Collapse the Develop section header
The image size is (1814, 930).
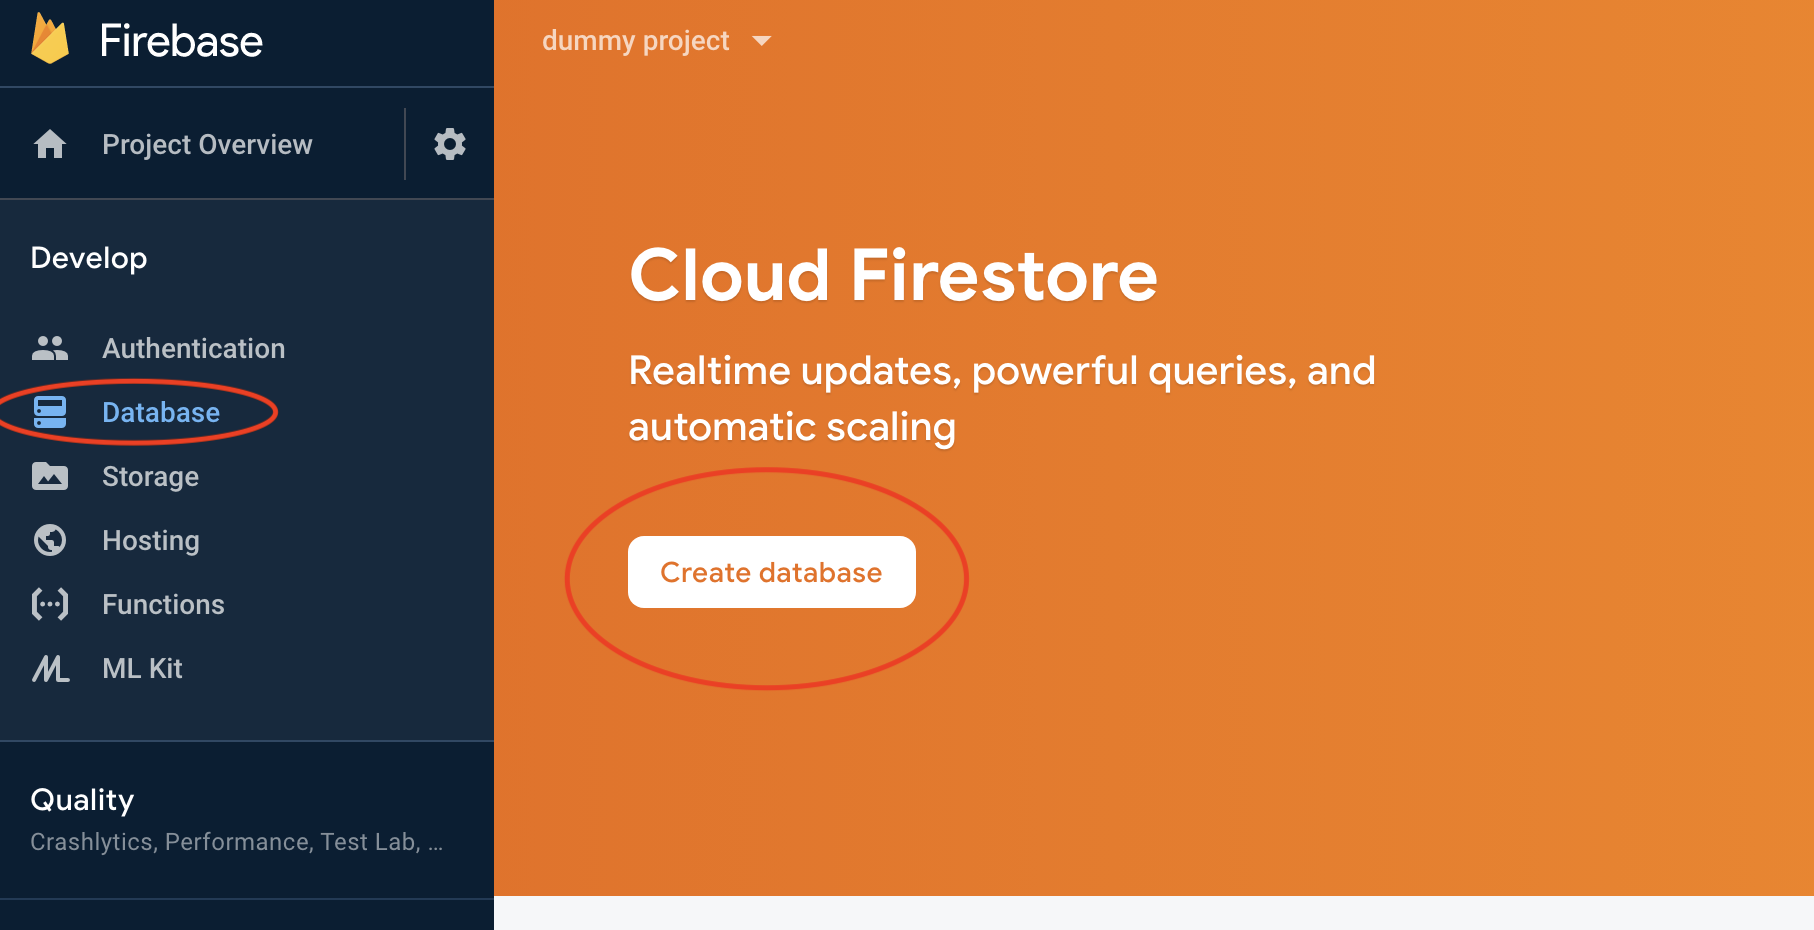pos(89,258)
